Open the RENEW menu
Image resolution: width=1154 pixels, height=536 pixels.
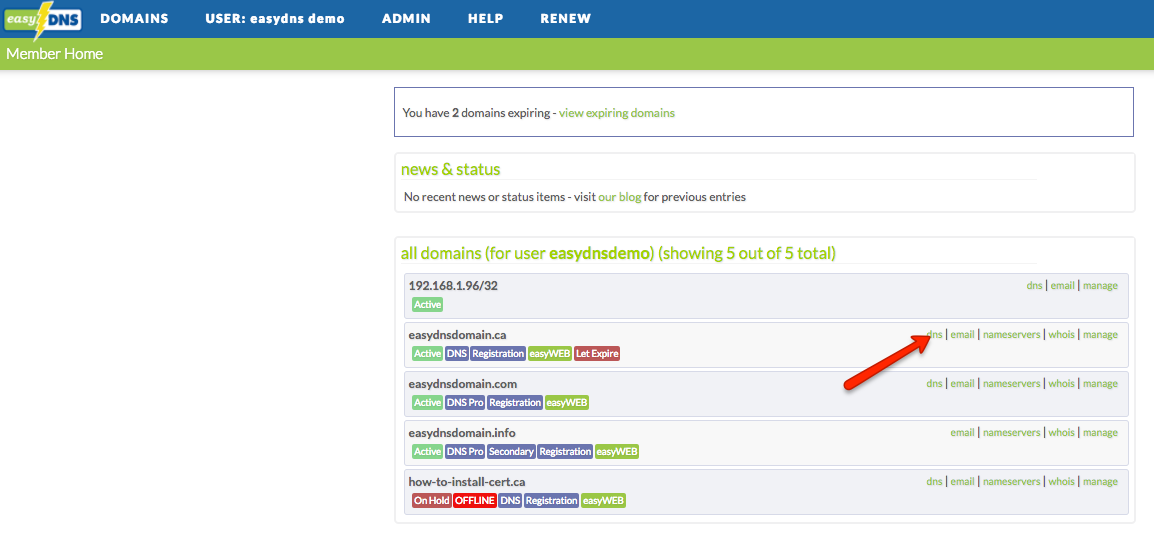565,18
